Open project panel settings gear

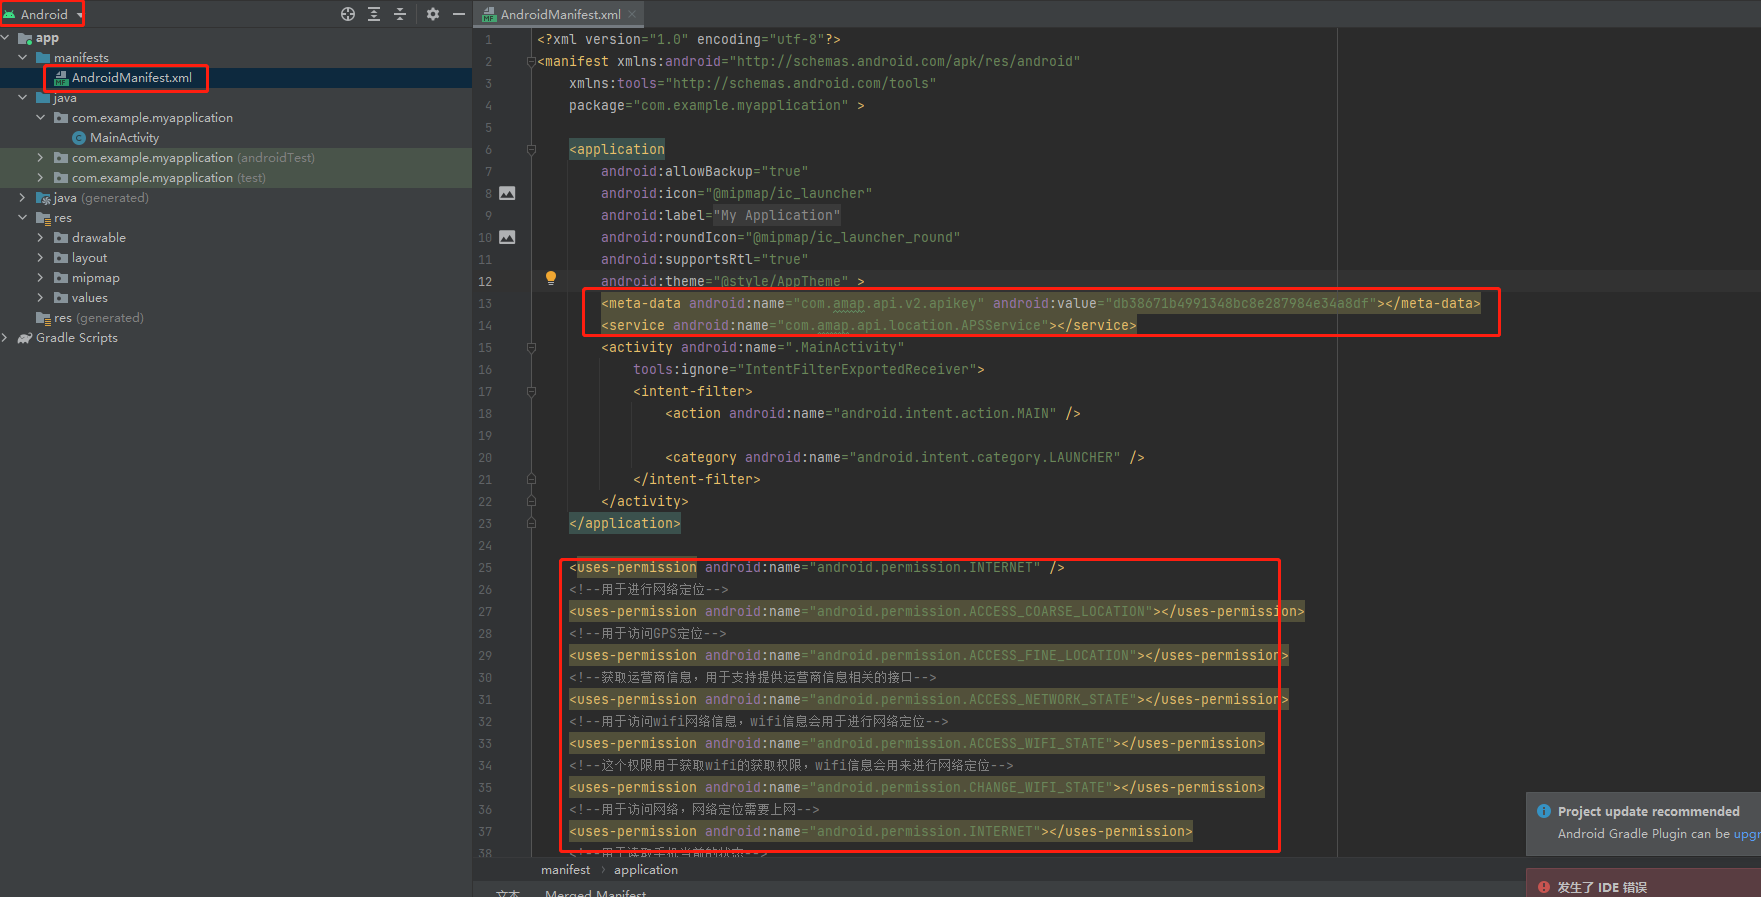(433, 14)
